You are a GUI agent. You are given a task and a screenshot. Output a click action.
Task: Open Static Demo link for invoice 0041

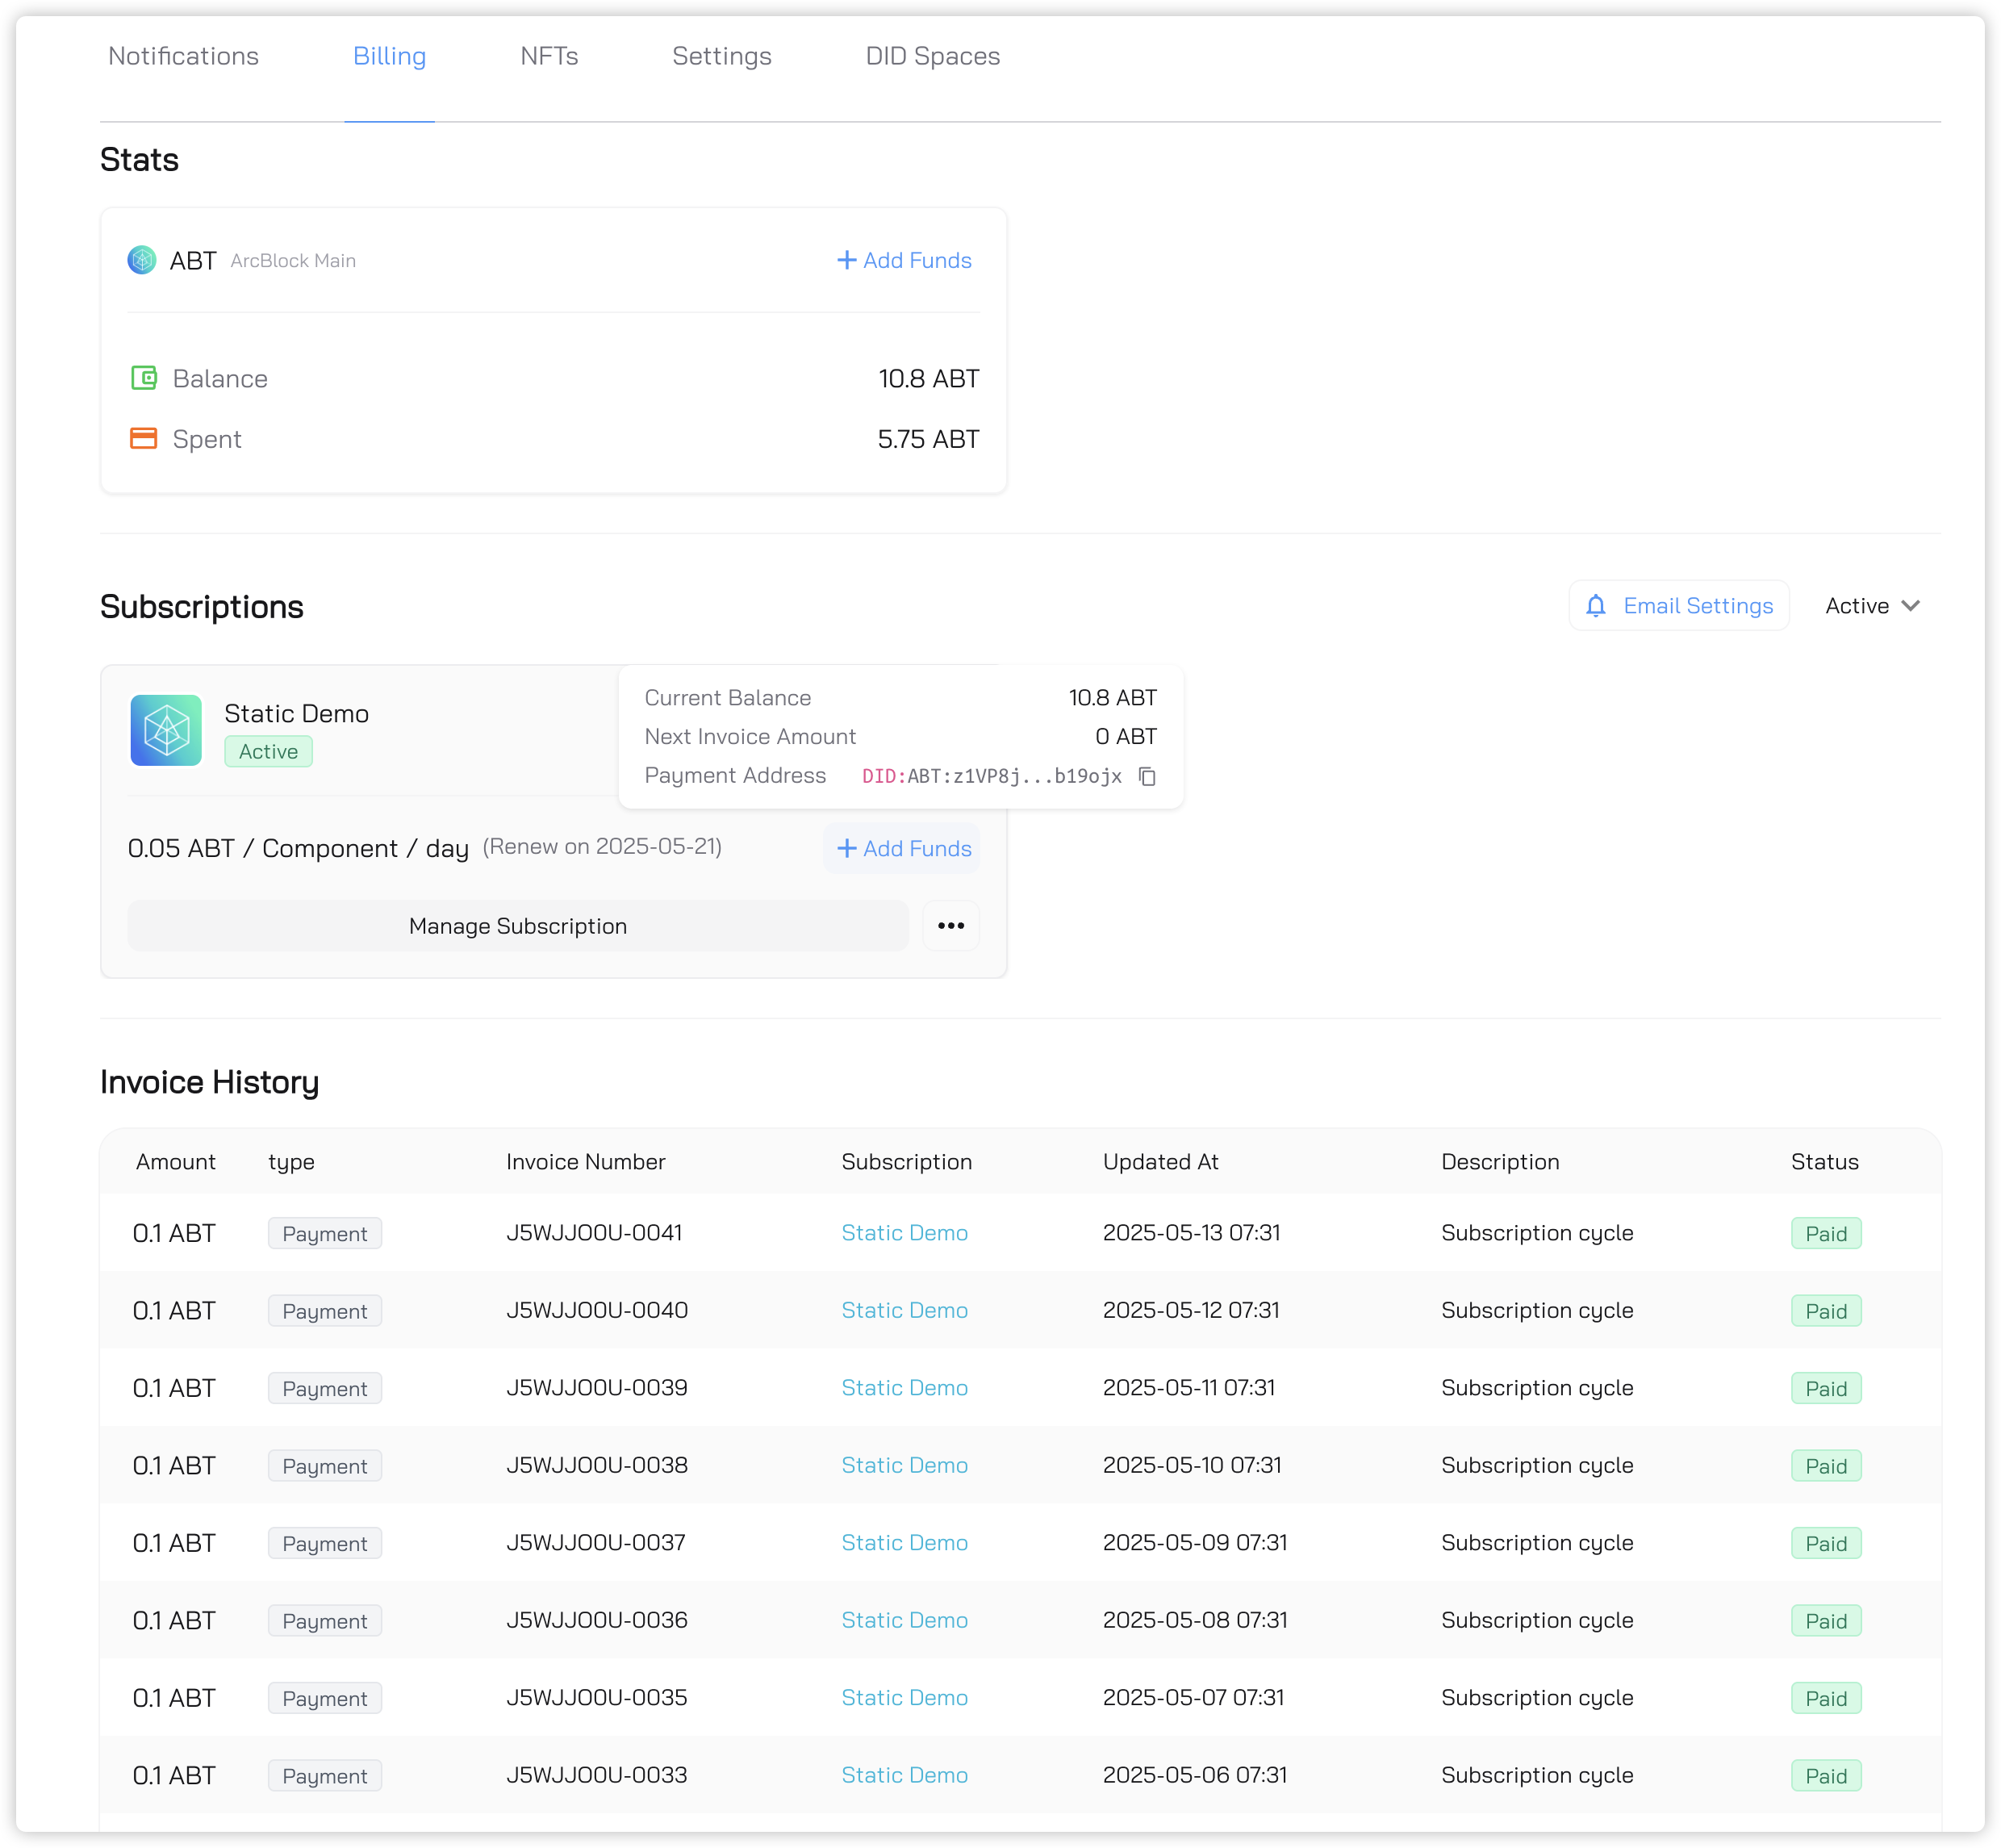[904, 1233]
